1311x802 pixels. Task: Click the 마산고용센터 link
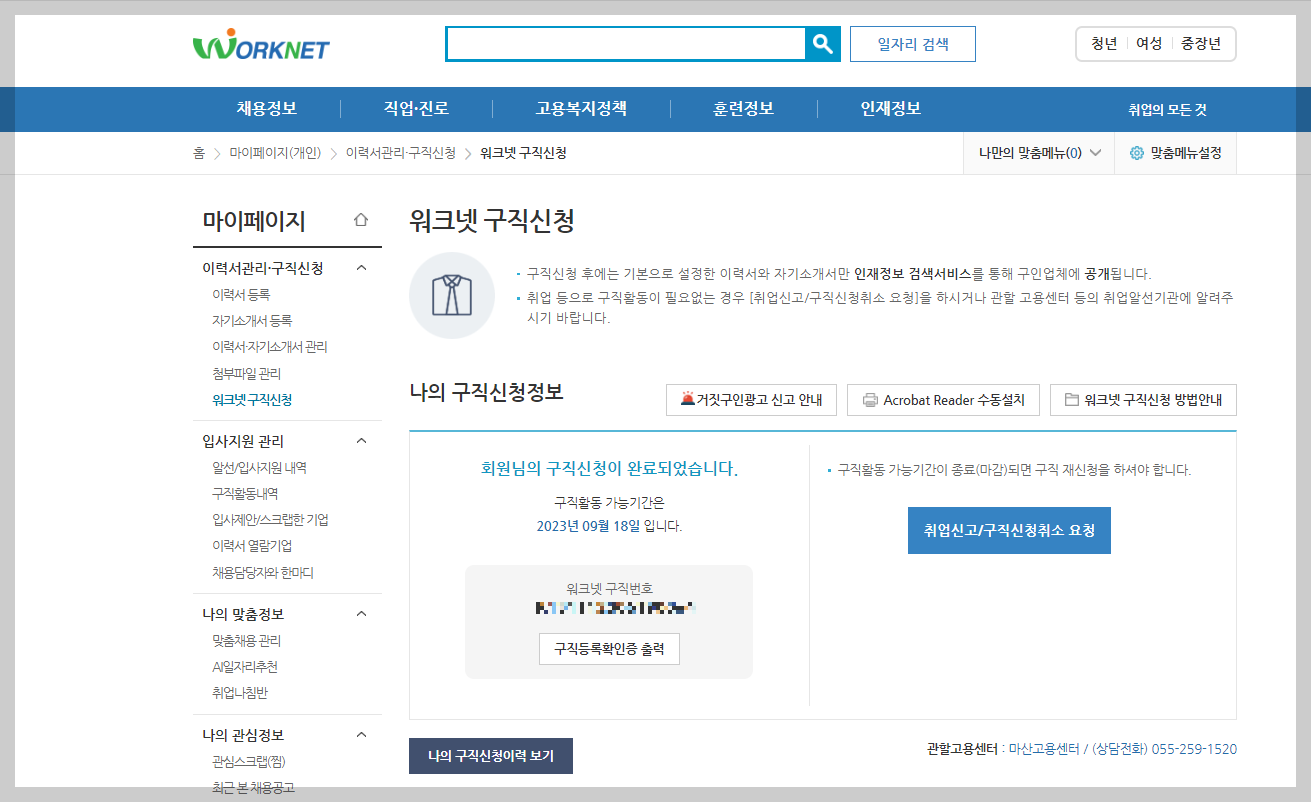[1044, 749]
